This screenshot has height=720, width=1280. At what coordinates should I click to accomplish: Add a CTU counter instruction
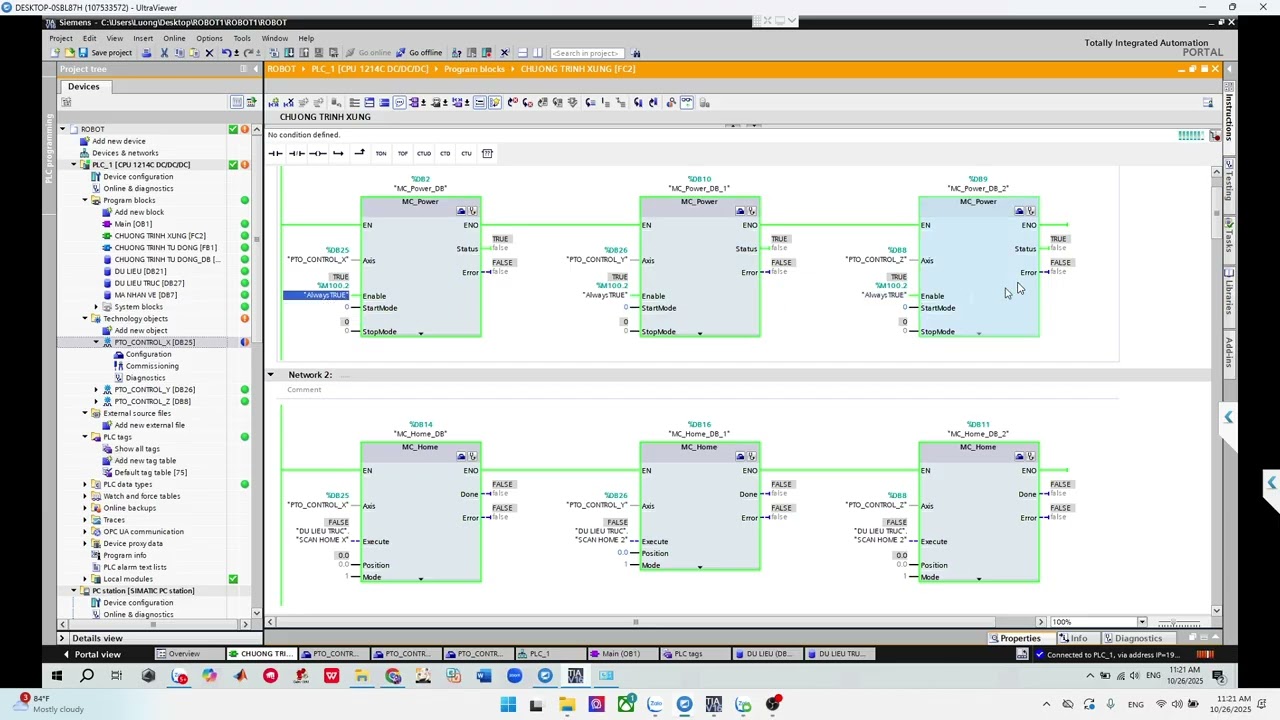coord(466,153)
